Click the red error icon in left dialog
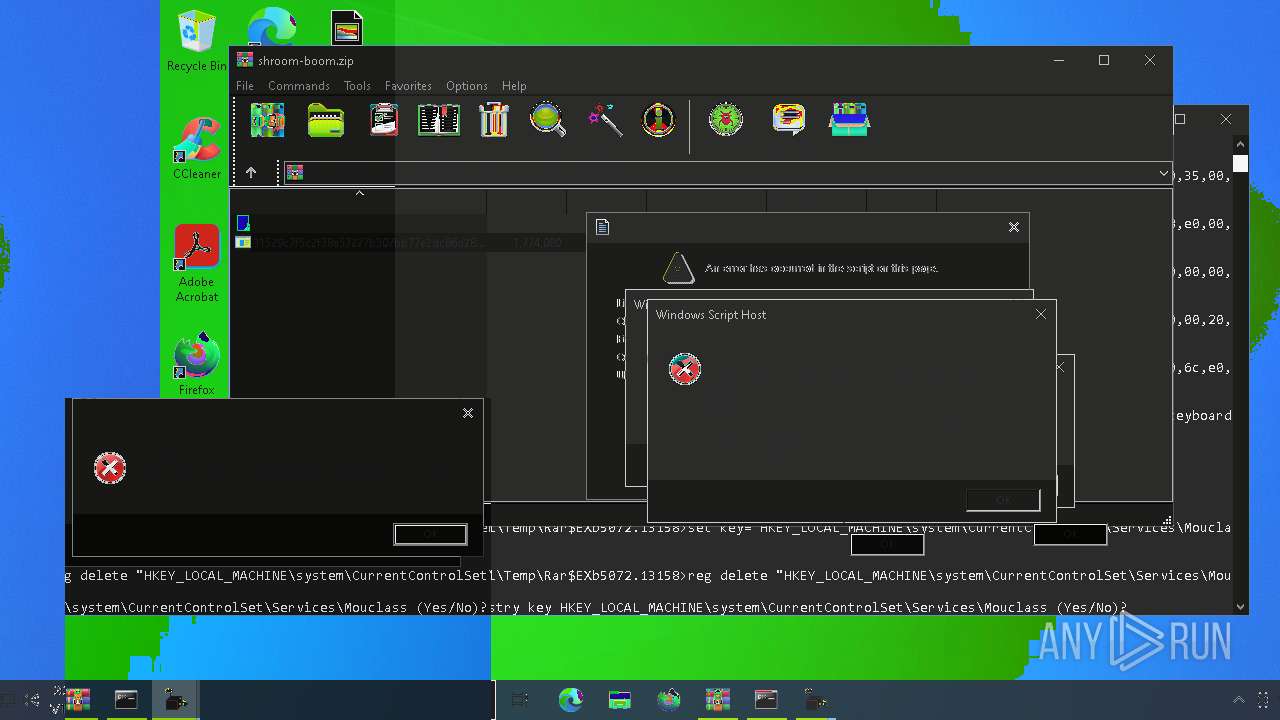Screen dimensions: 1280x720 click(x=110, y=468)
